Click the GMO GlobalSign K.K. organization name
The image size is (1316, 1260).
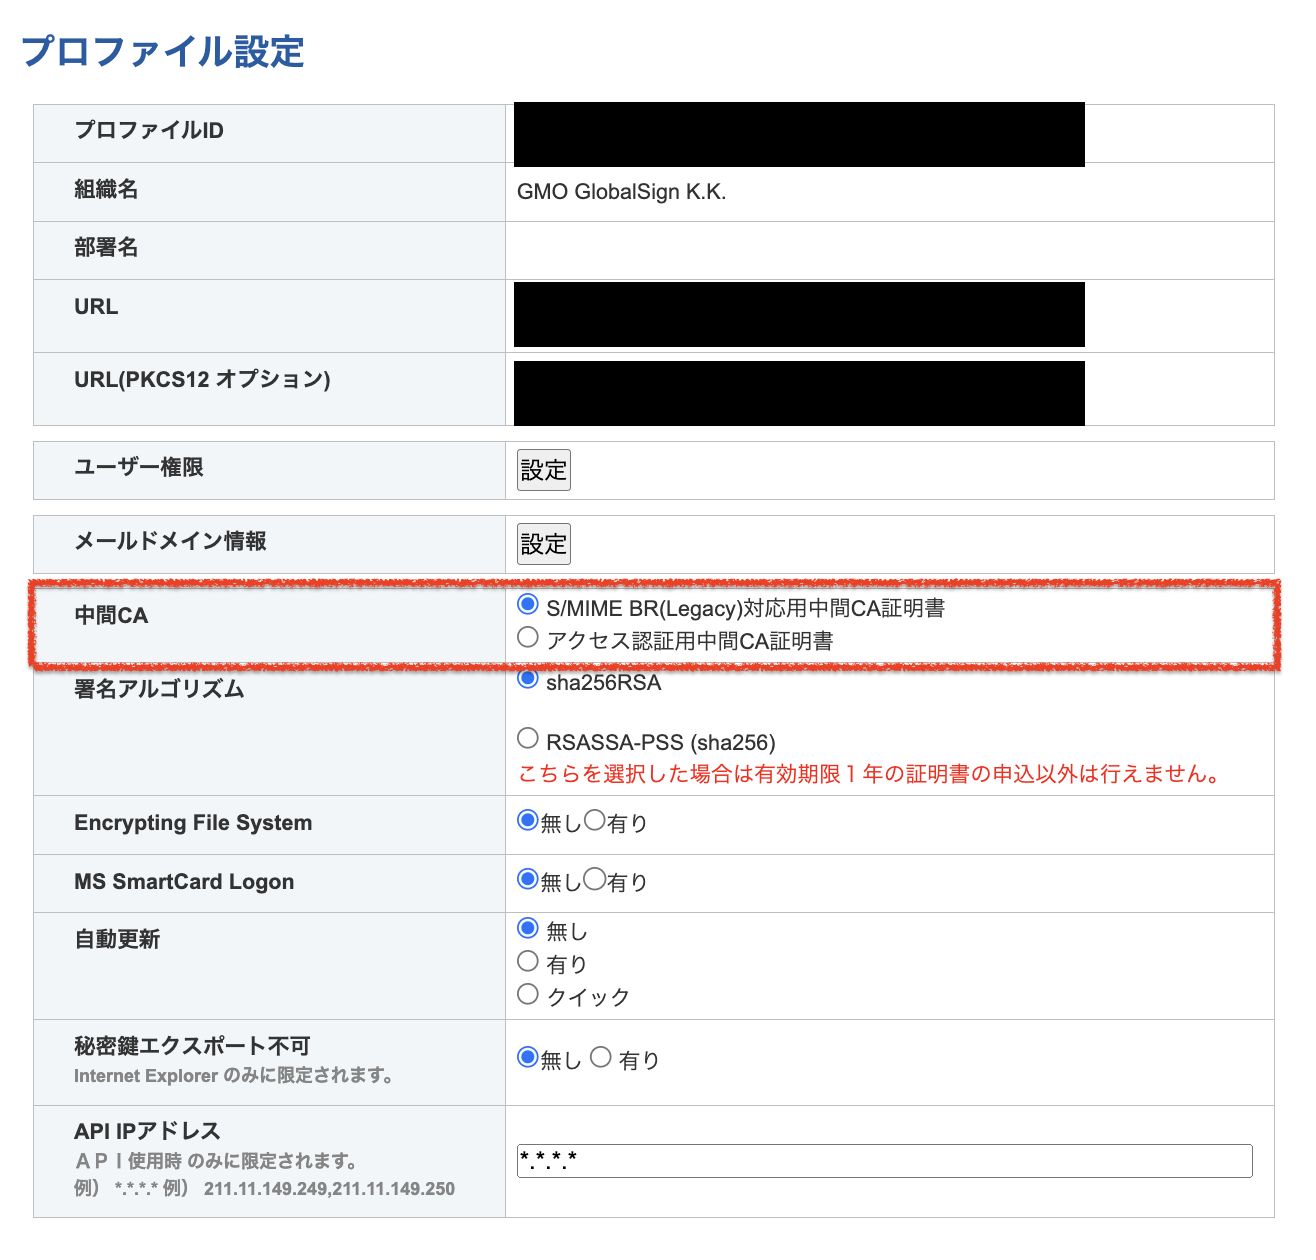point(621,192)
